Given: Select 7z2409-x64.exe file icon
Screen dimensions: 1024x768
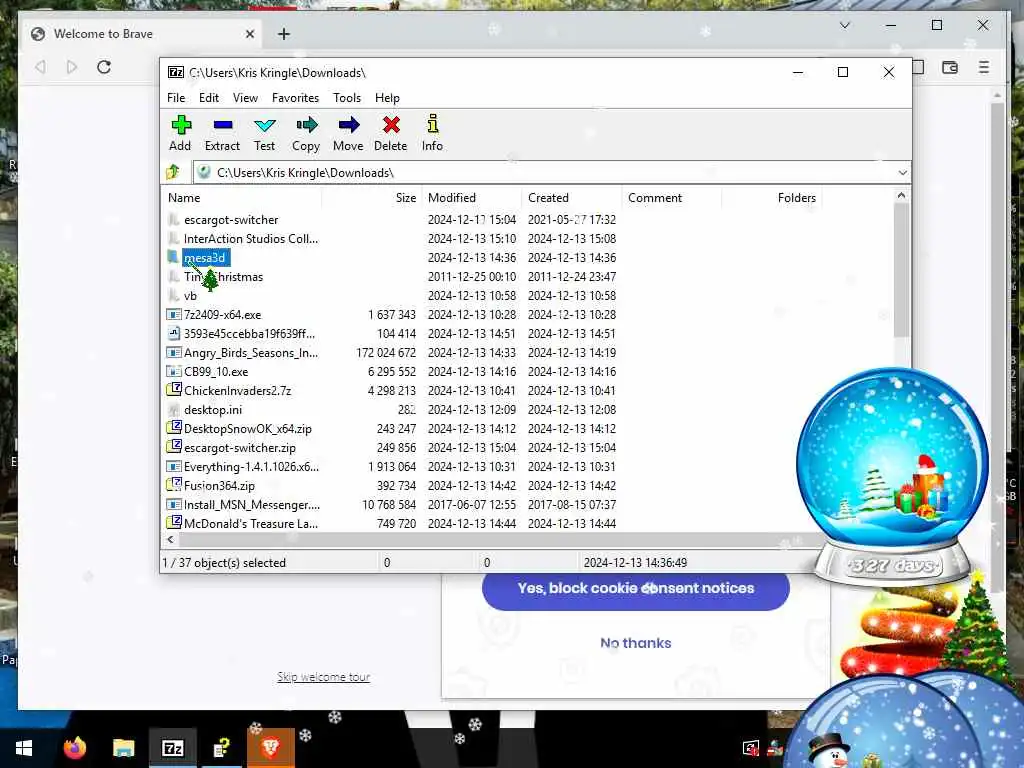Looking at the screenshot, I should click(x=173, y=315).
